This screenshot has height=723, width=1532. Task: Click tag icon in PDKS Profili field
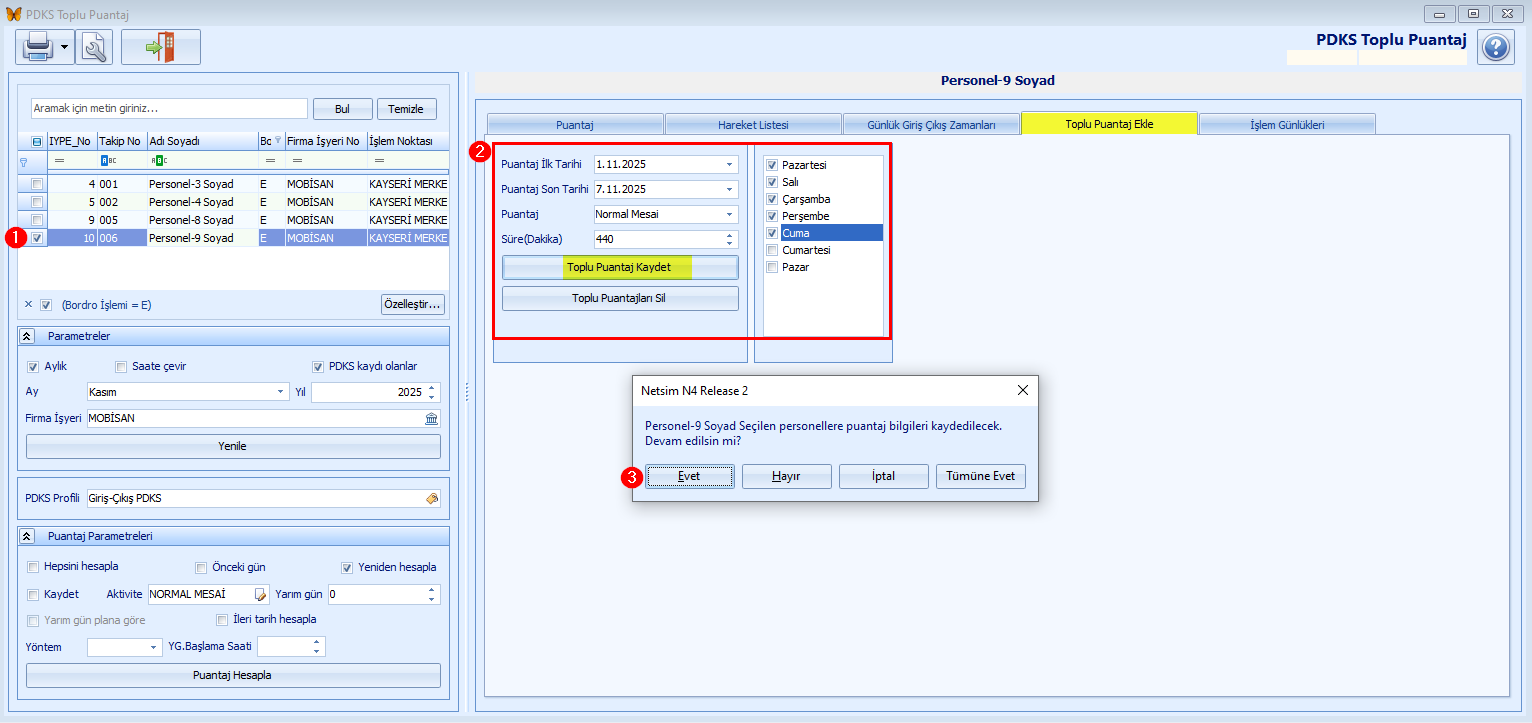pos(432,498)
